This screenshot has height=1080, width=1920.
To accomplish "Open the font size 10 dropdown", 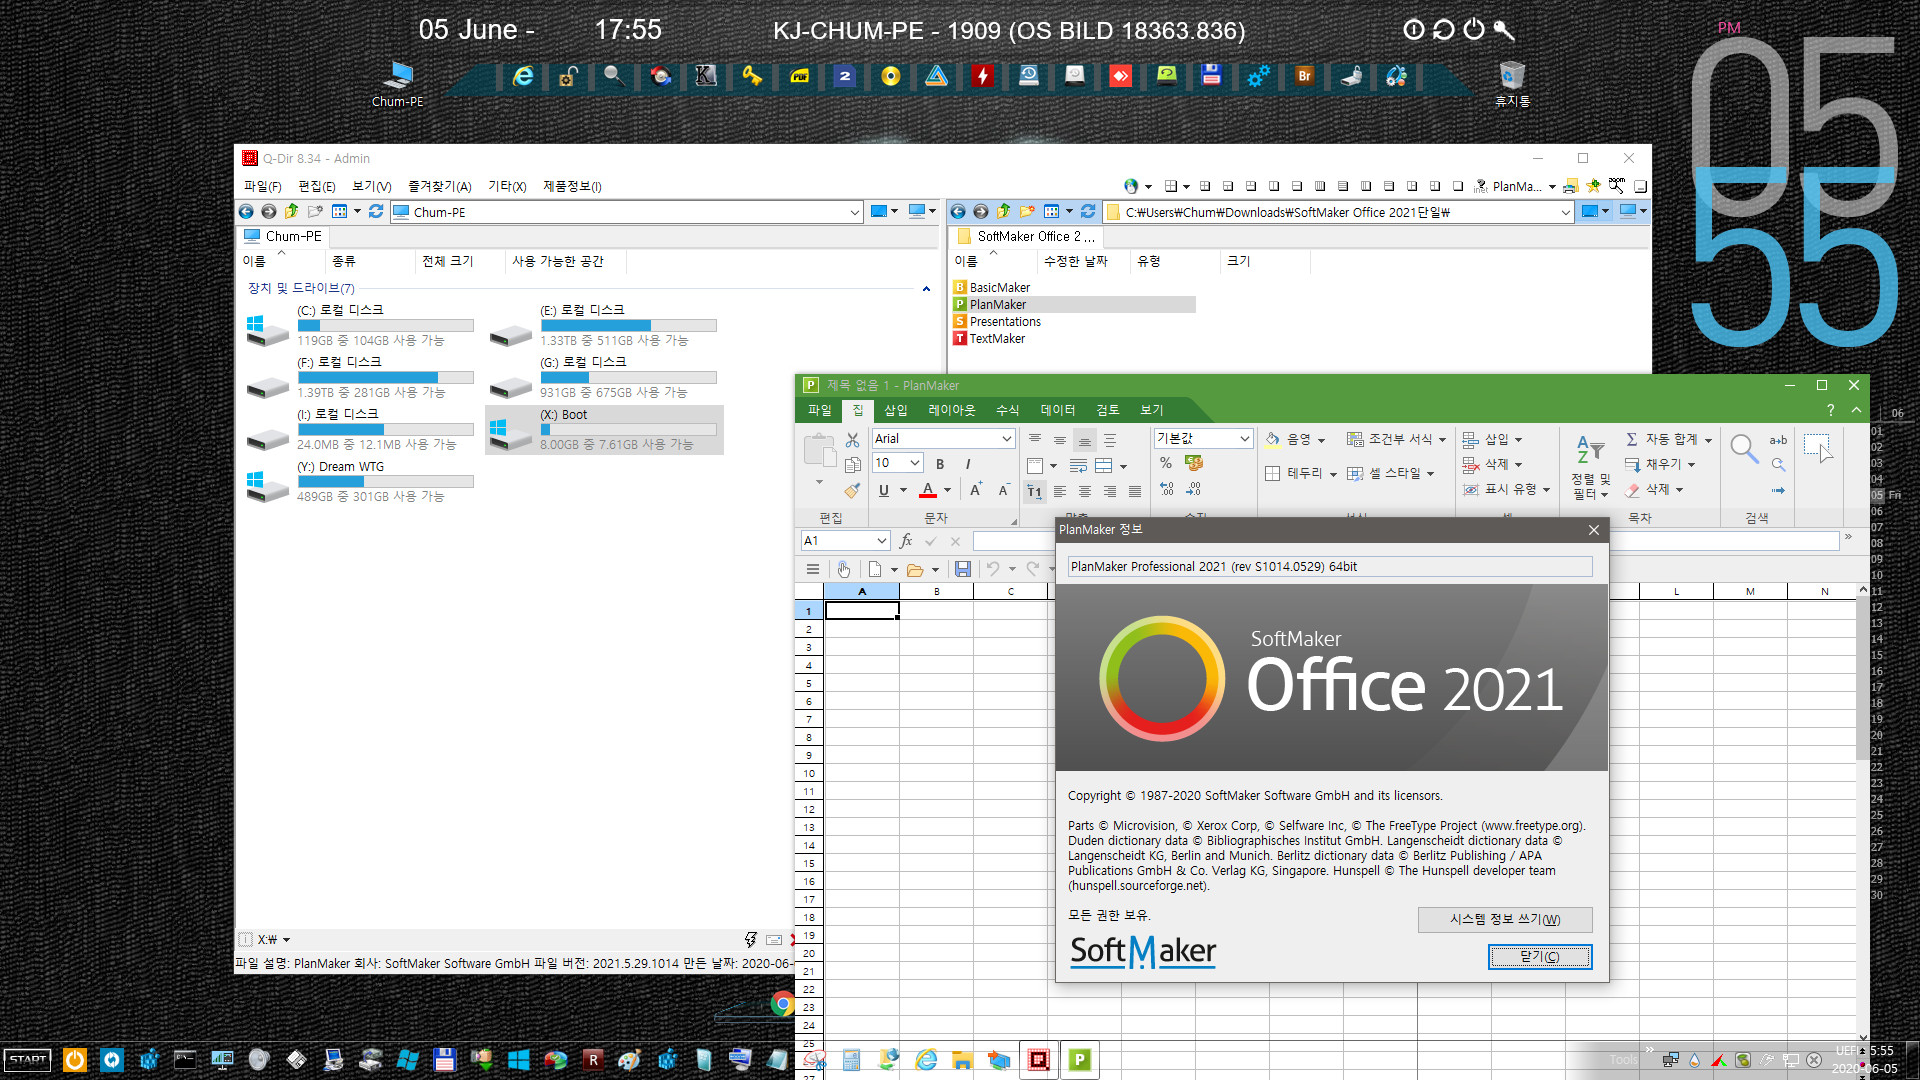I will click(914, 463).
